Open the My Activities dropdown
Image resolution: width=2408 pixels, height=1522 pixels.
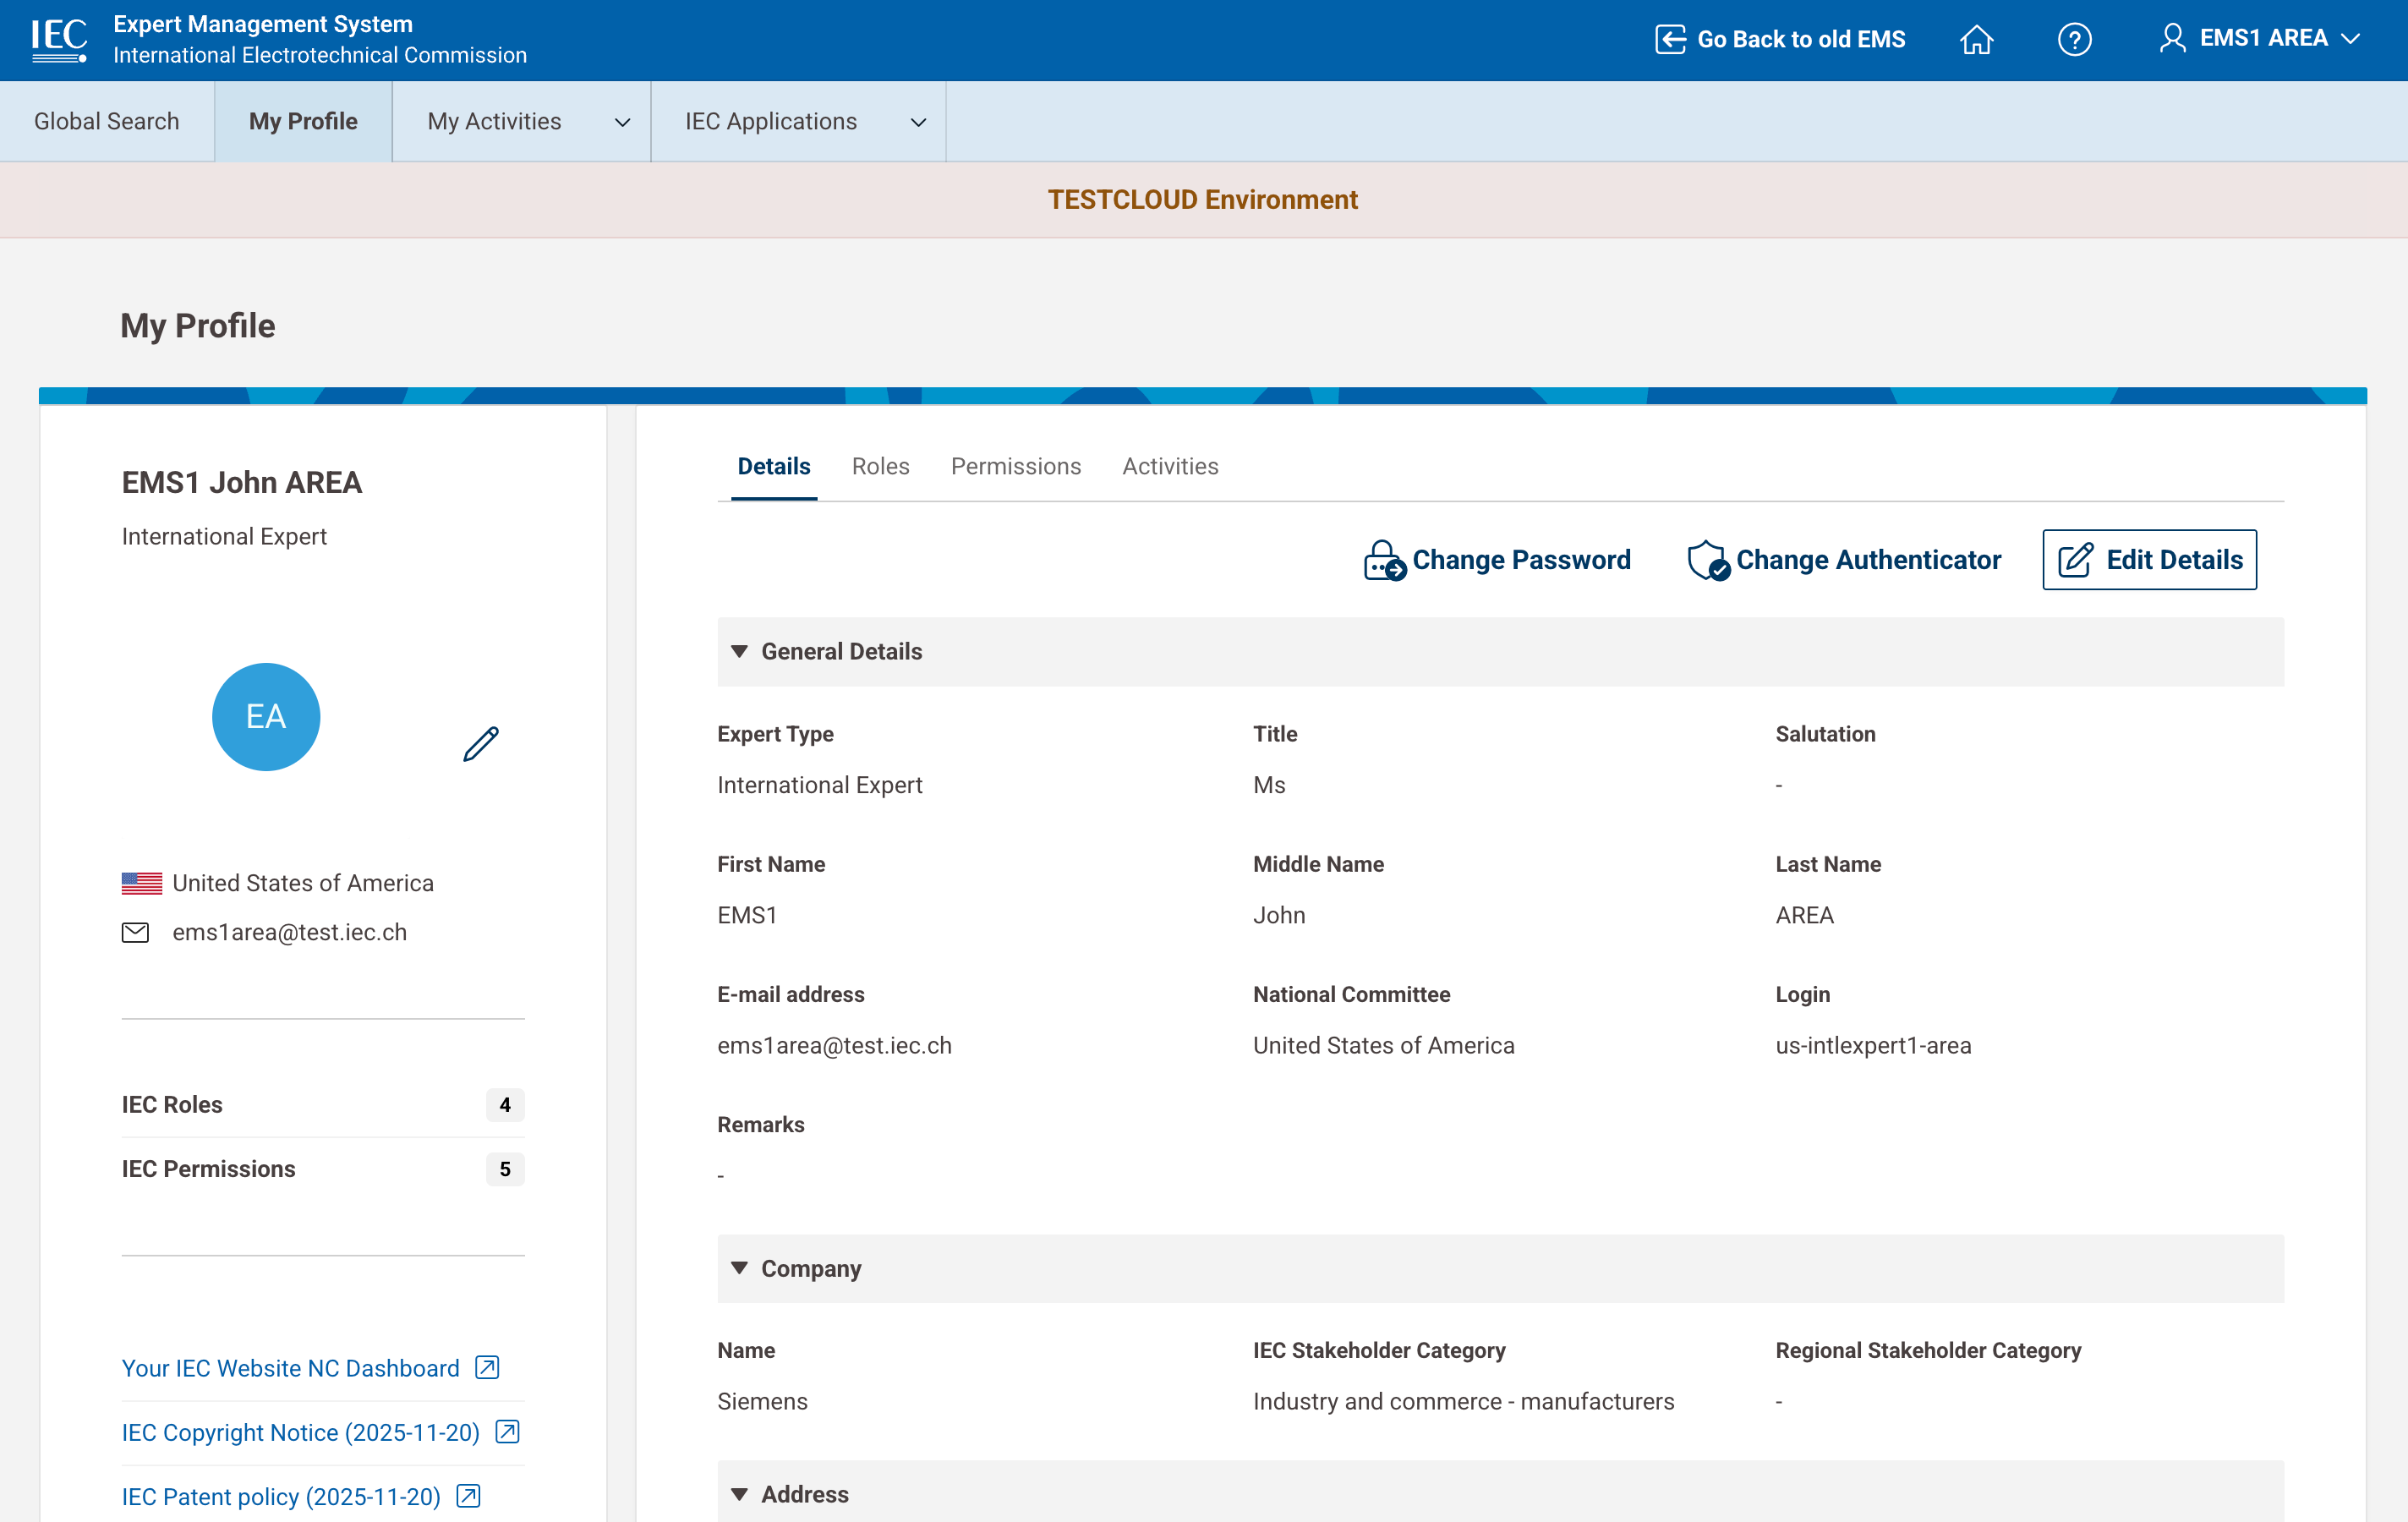click(x=521, y=121)
